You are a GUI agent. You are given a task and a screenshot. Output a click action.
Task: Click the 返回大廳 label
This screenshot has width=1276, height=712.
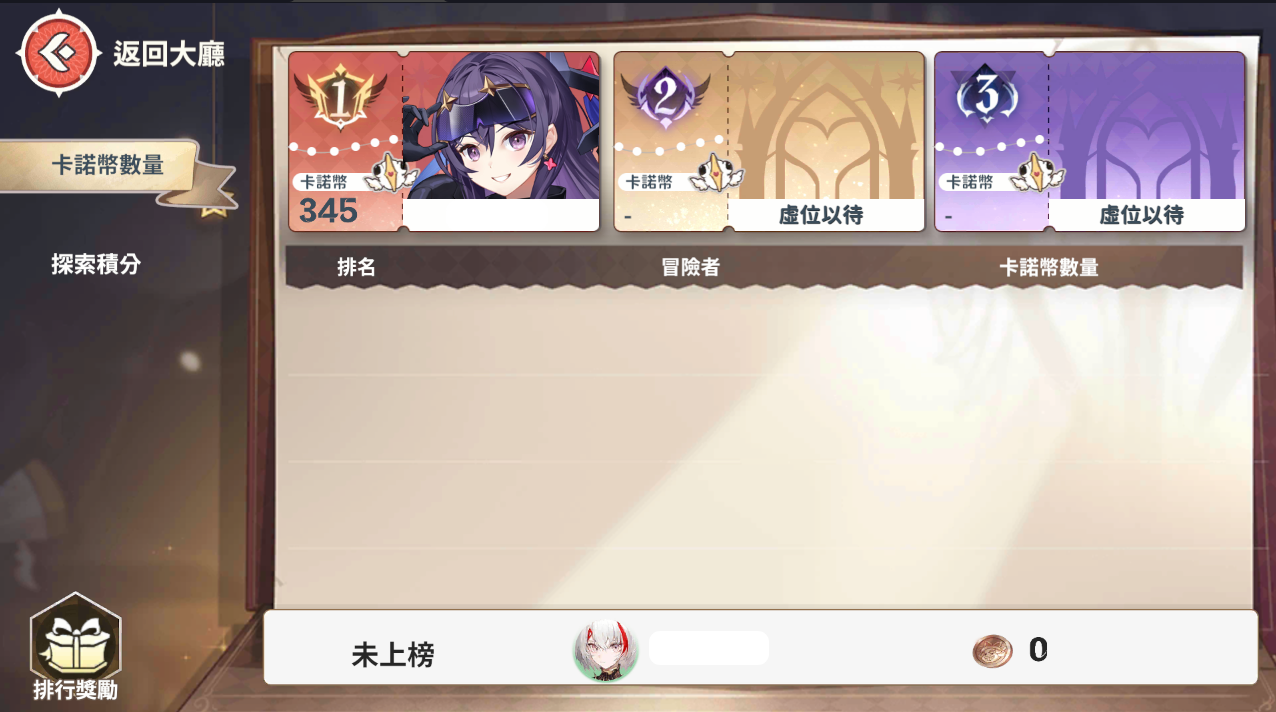[x=169, y=53]
